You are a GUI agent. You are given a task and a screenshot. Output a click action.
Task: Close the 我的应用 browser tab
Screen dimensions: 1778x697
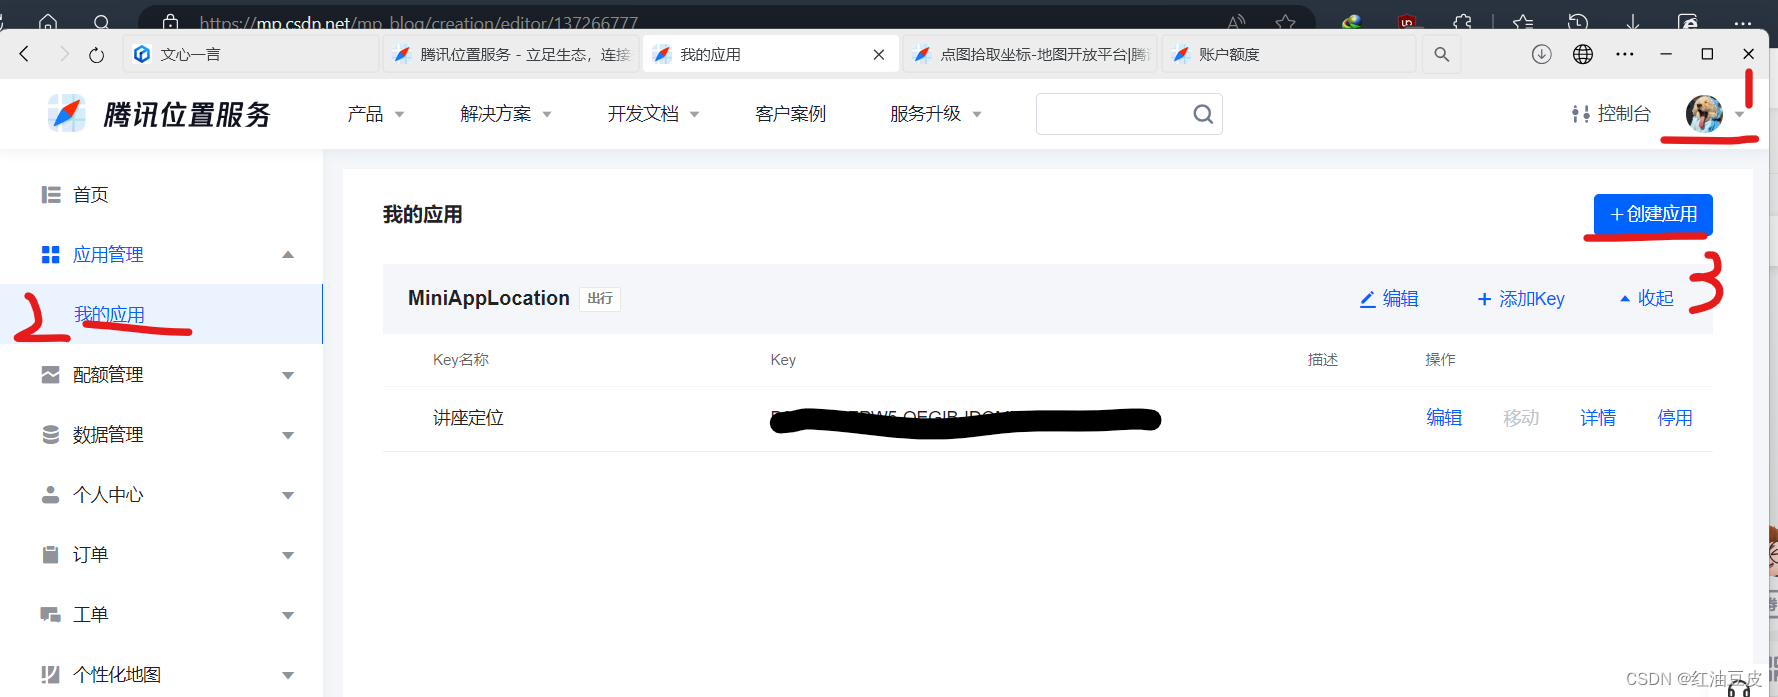point(879,54)
